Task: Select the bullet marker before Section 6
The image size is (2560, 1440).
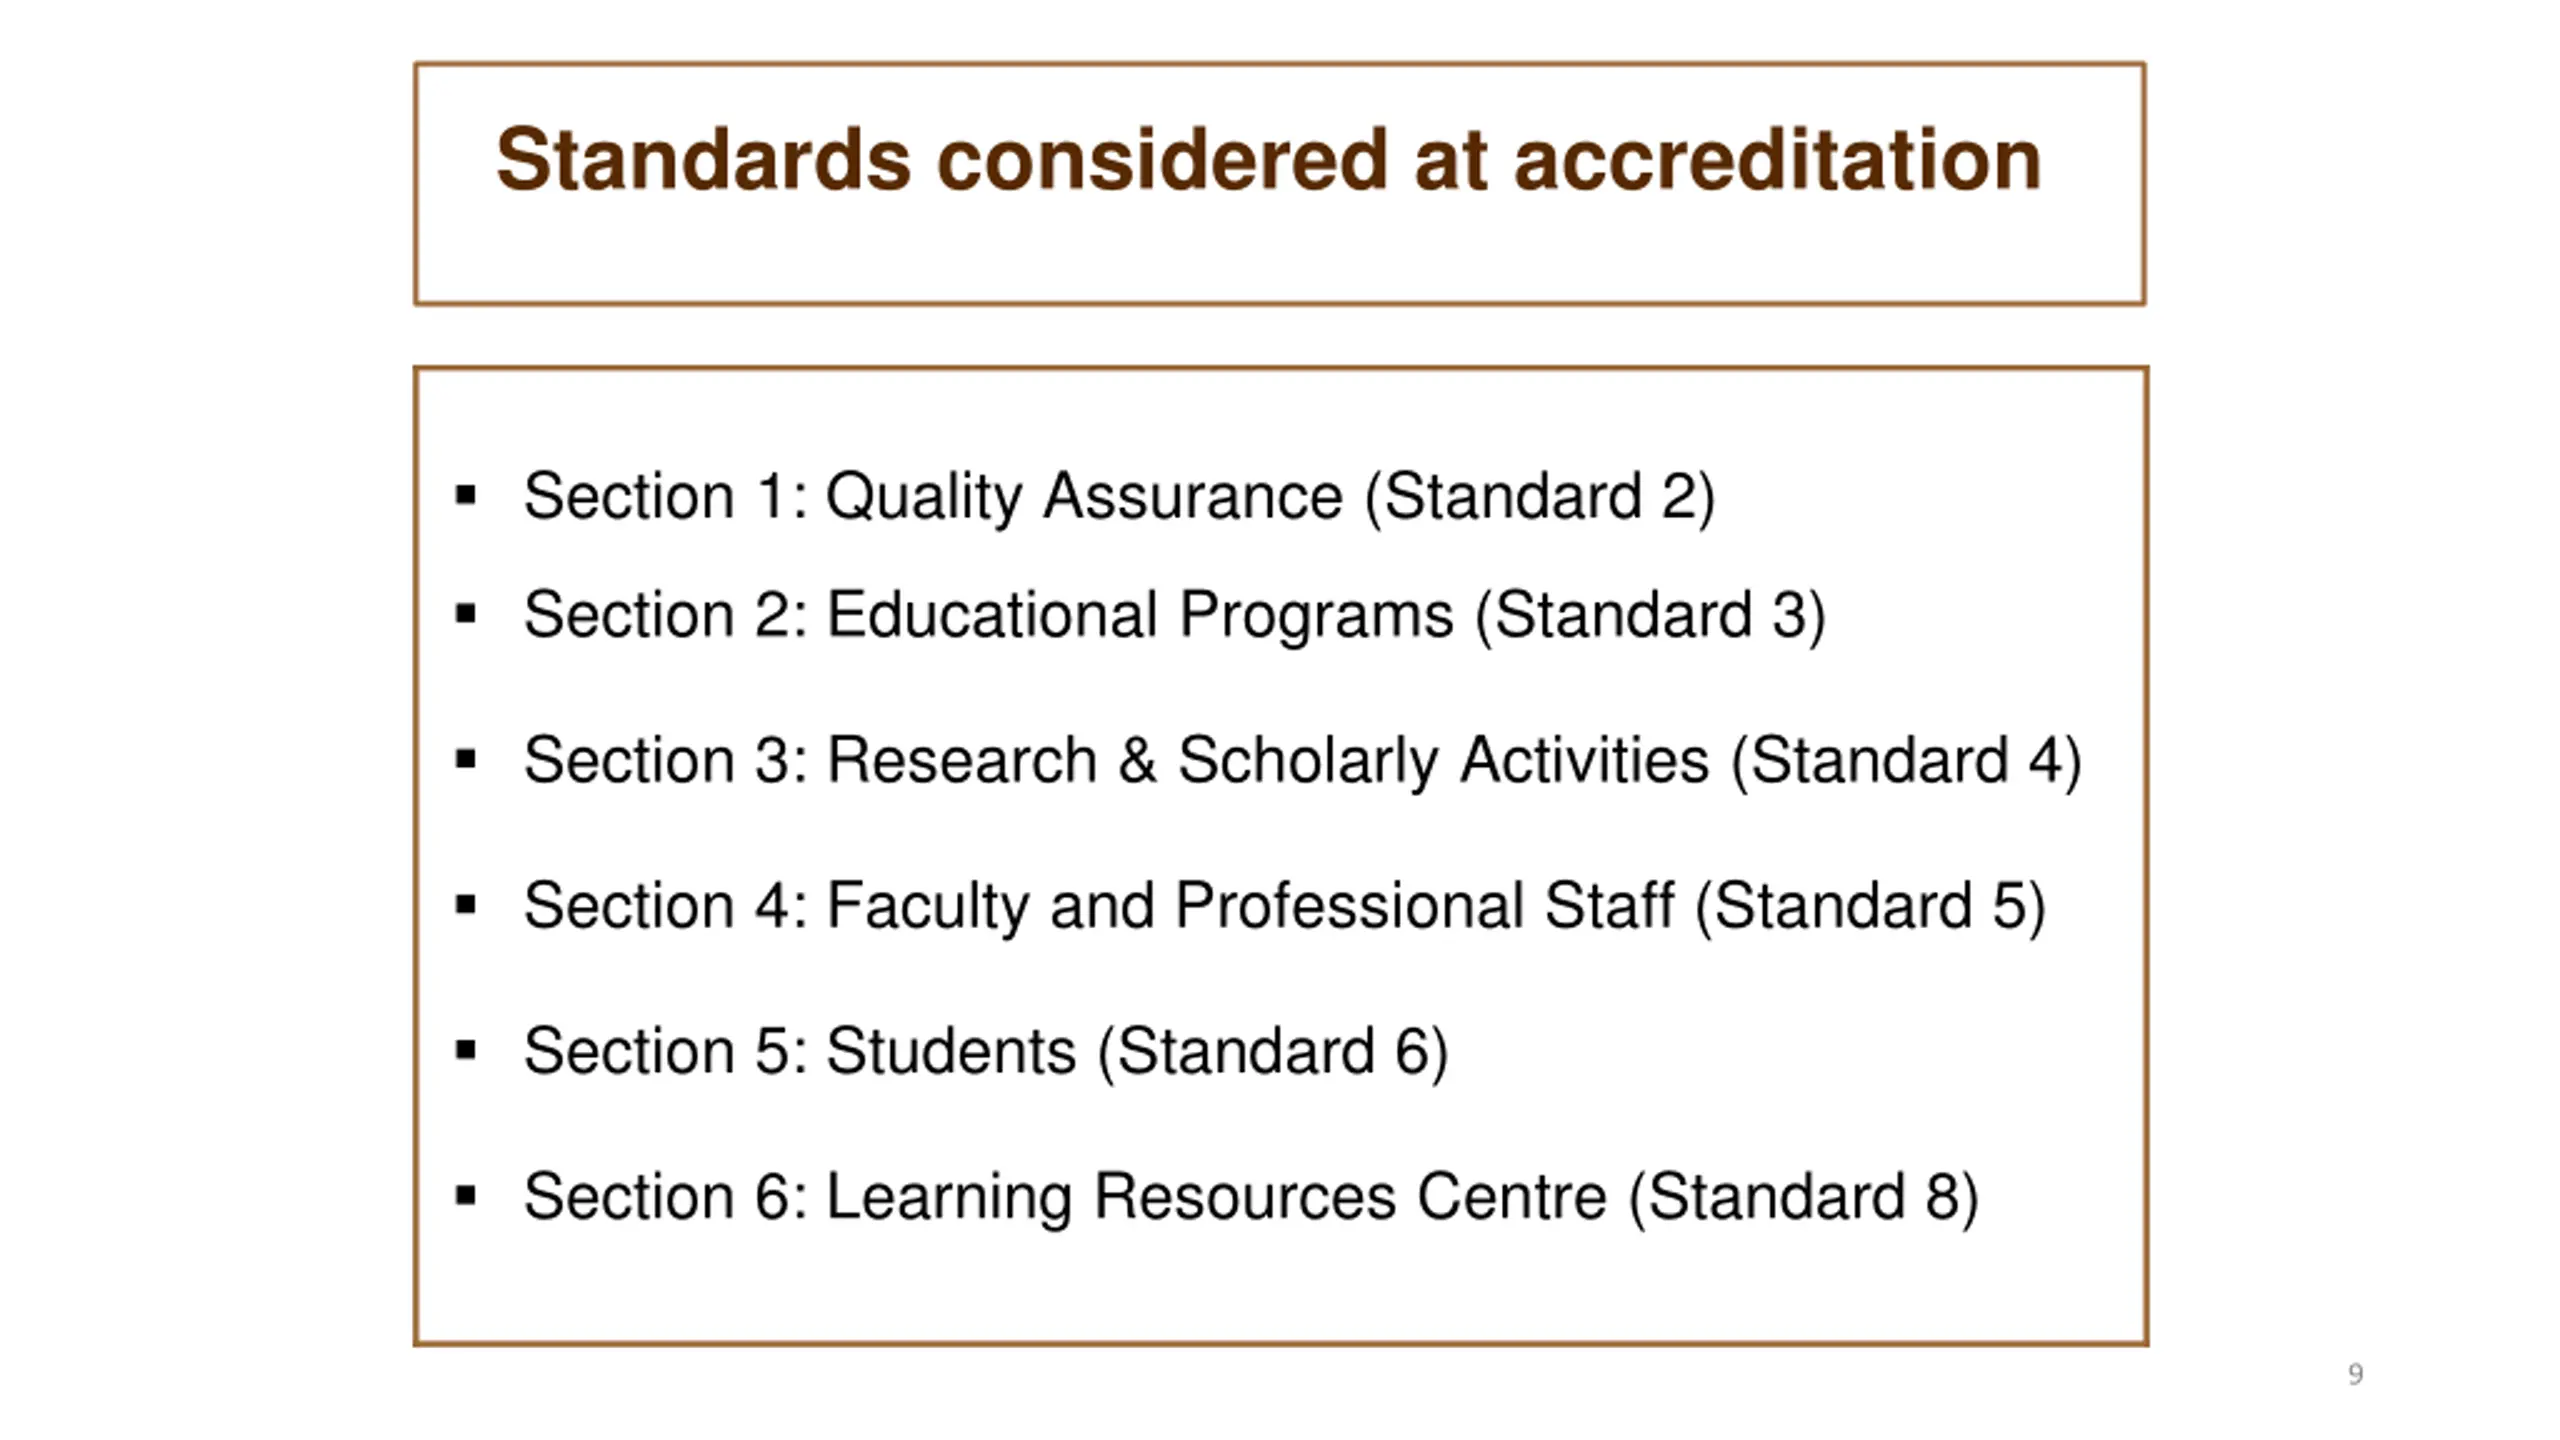Action: tap(465, 1195)
